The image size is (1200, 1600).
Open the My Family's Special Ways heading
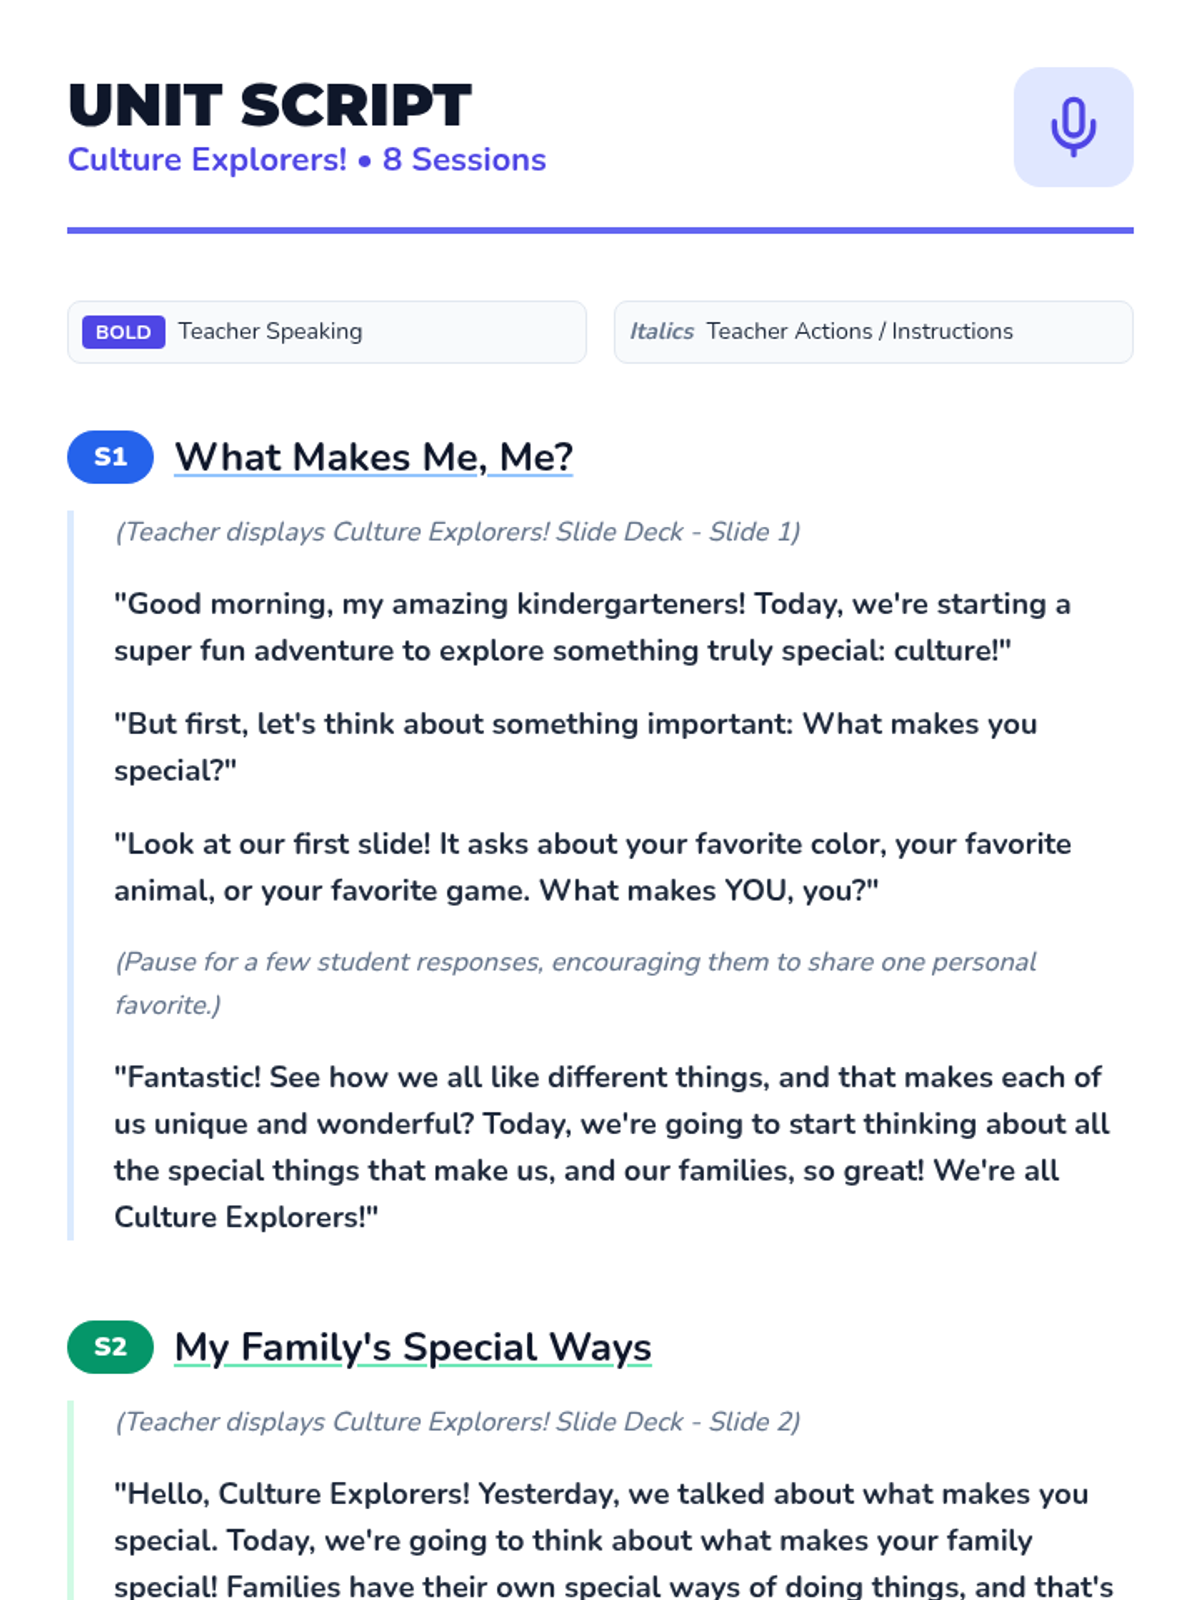click(412, 1347)
